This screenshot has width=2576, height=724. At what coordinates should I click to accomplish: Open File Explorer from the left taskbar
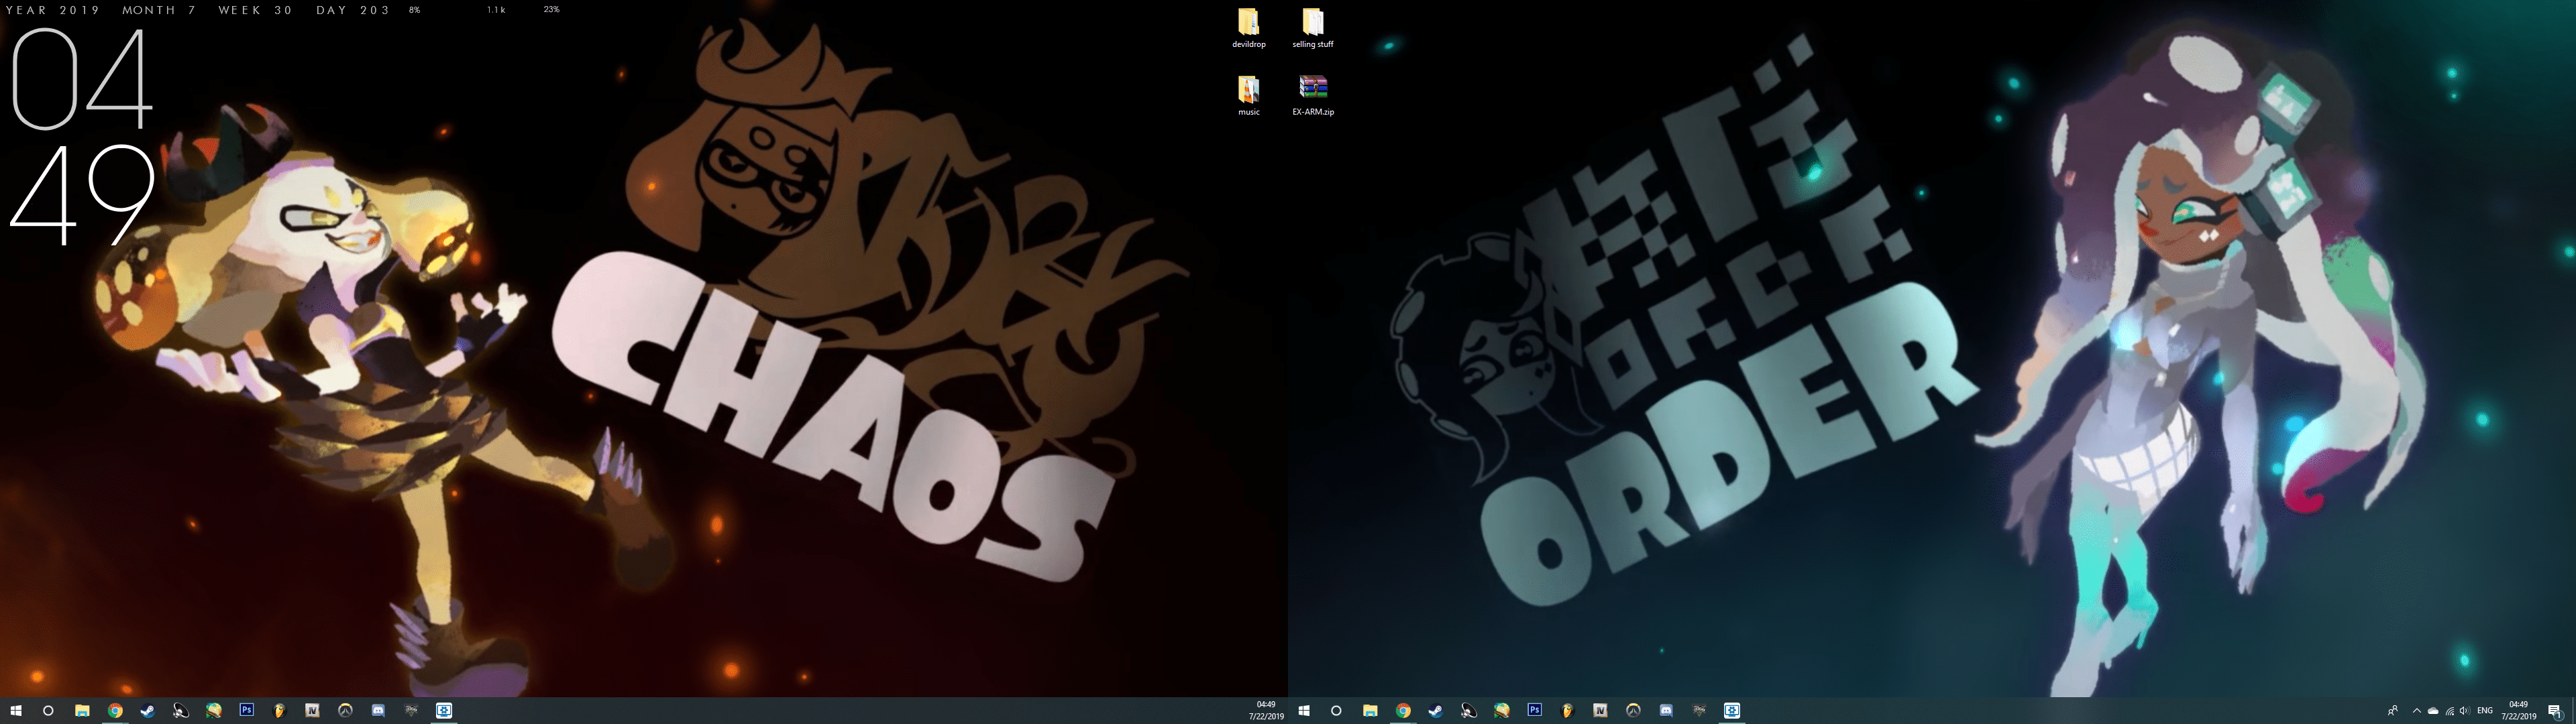tap(82, 711)
